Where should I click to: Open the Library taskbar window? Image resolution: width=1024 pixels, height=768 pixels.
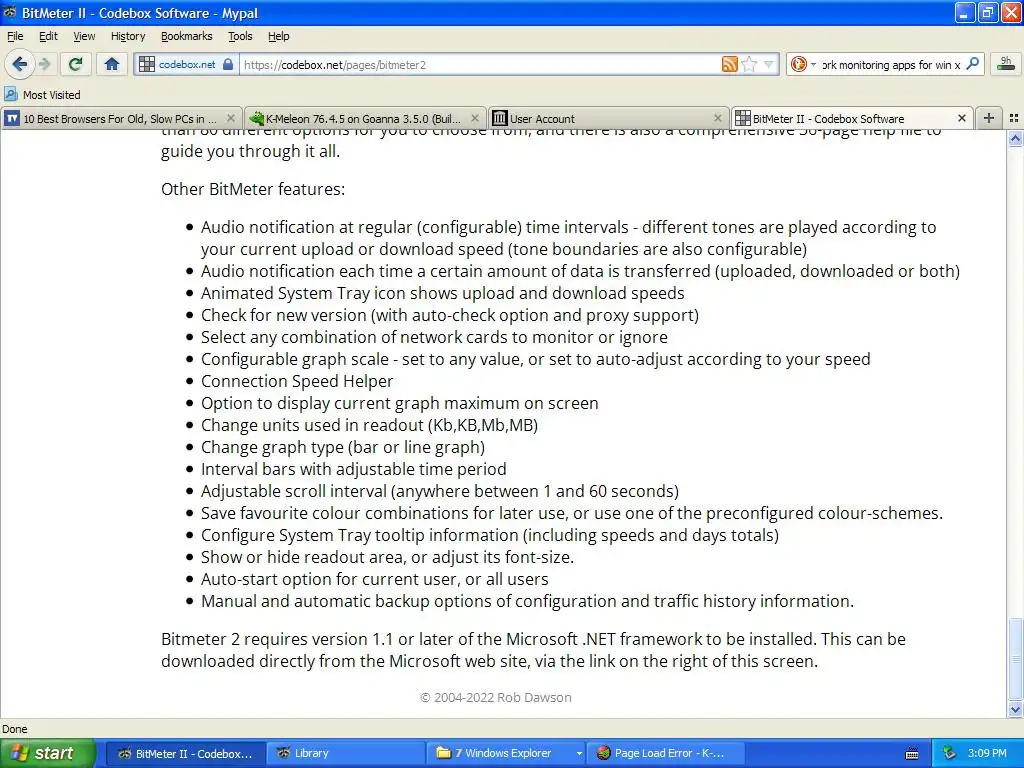346,754
